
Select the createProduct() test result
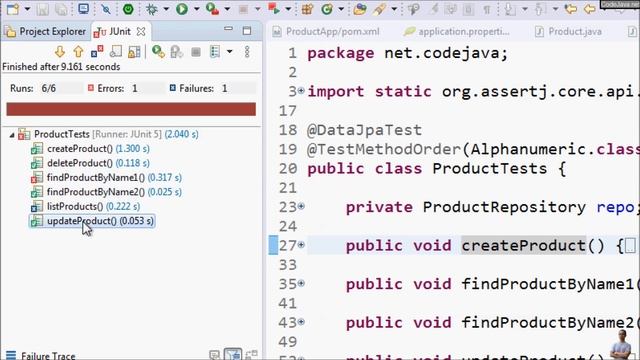(x=91, y=149)
